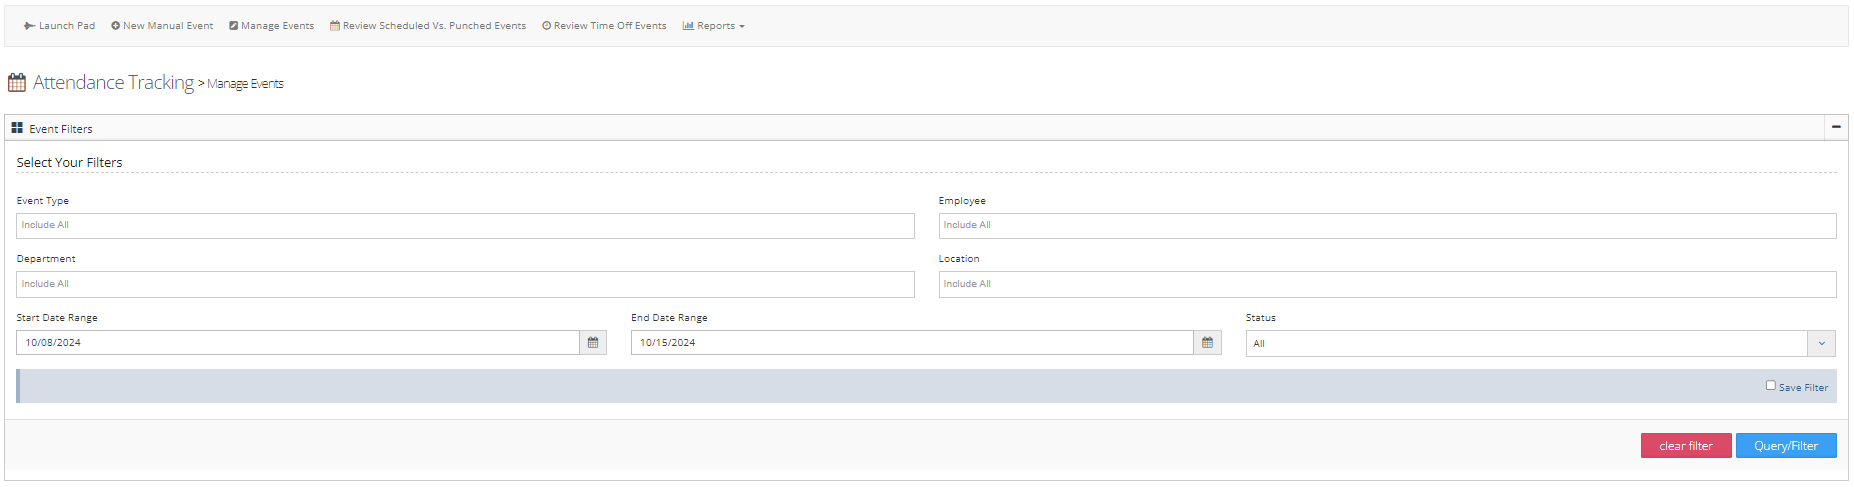This screenshot has height=487, width=1854.
Task: Open the Start Date Range calendar picker
Action: click(x=593, y=343)
